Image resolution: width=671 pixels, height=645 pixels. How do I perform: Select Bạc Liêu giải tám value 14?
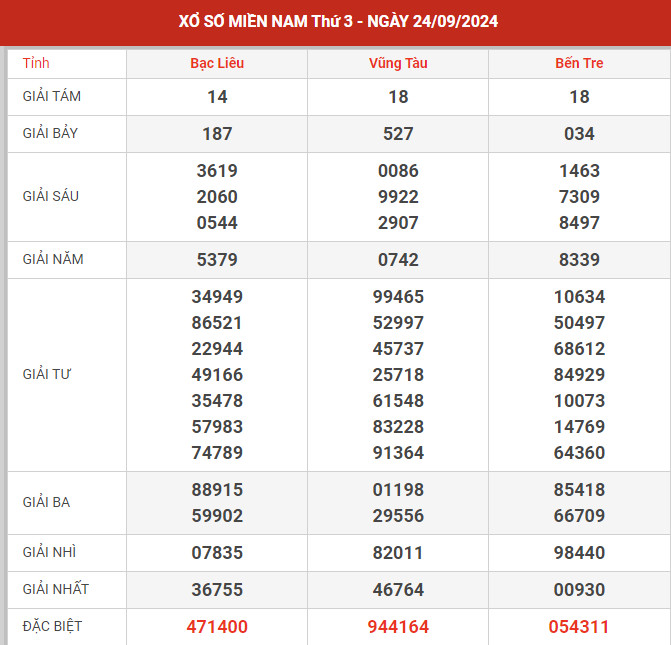point(217,97)
